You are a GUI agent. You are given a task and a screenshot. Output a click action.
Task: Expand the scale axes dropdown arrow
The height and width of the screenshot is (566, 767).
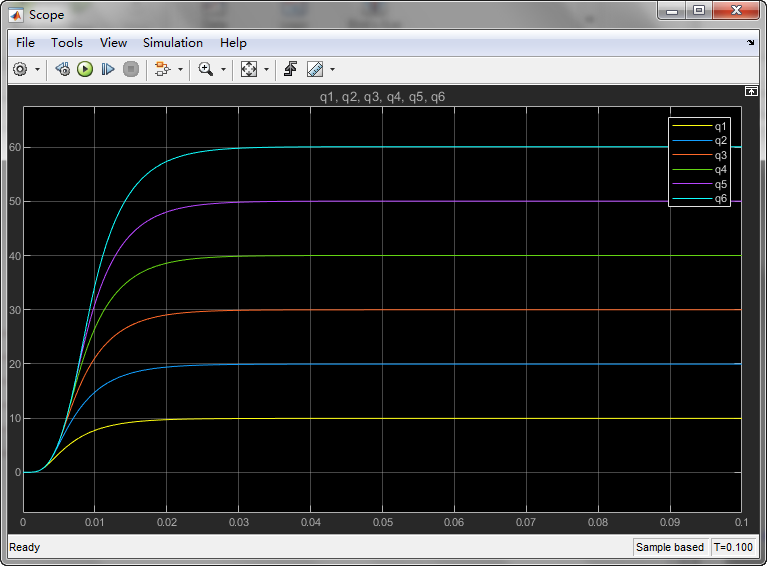pos(266,69)
